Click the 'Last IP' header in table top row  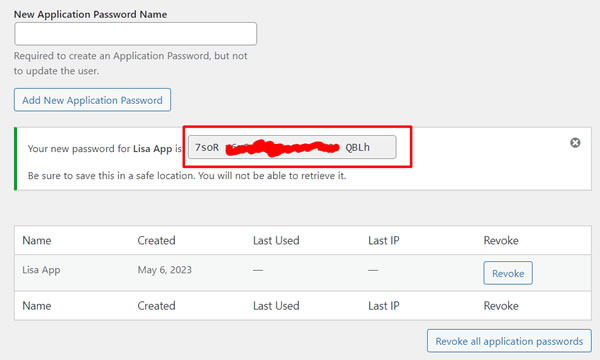(383, 241)
